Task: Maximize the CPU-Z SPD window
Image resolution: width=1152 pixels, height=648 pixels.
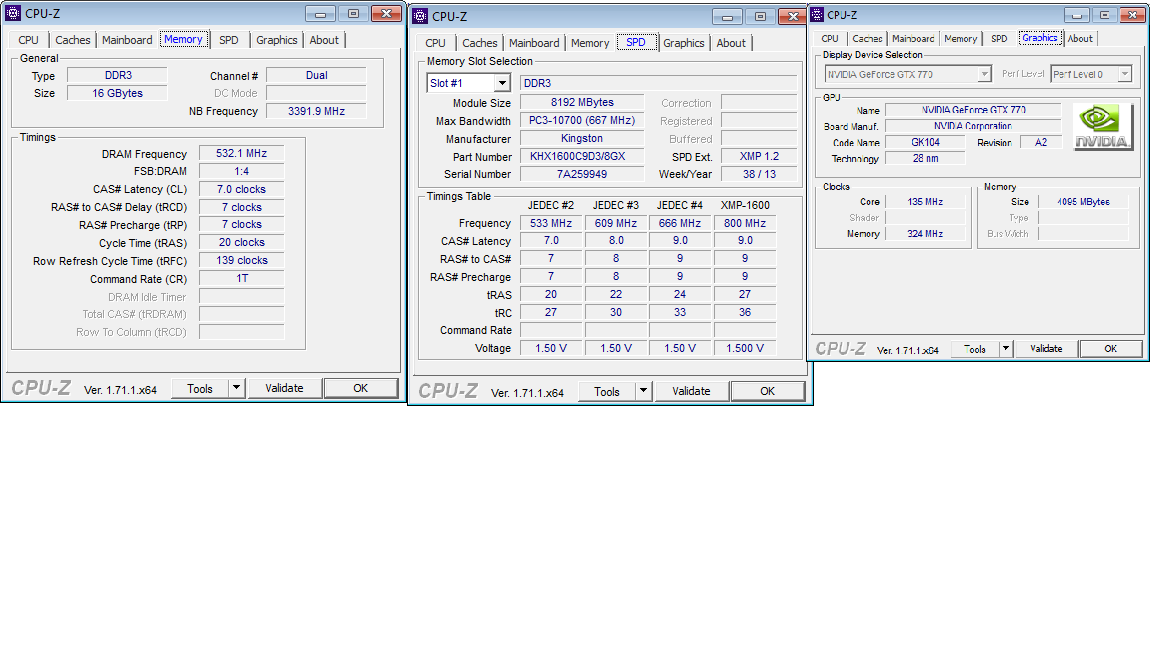Action: [760, 17]
